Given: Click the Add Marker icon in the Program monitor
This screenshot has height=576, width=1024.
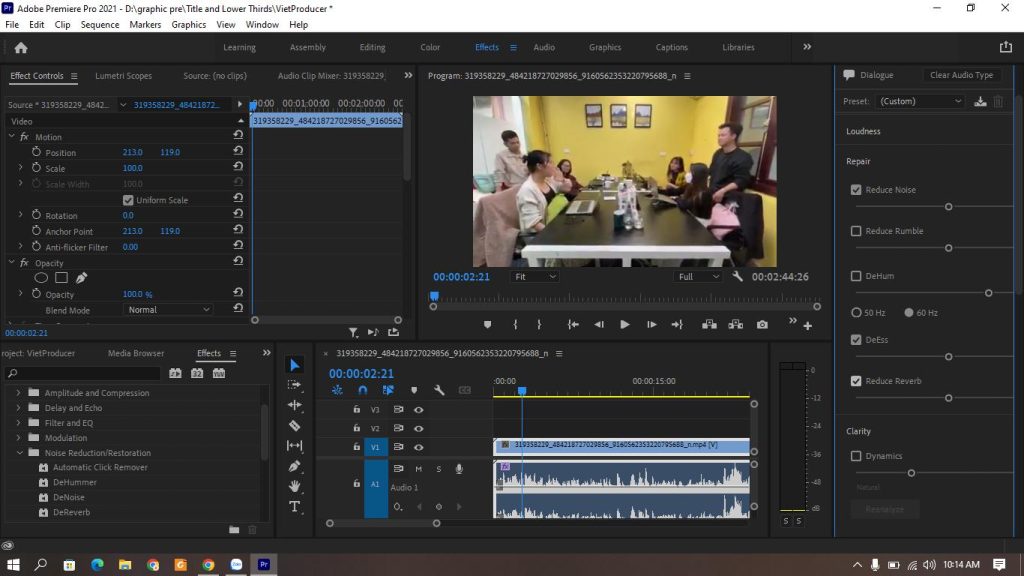Looking at the screenshot, I should [487, 324].
